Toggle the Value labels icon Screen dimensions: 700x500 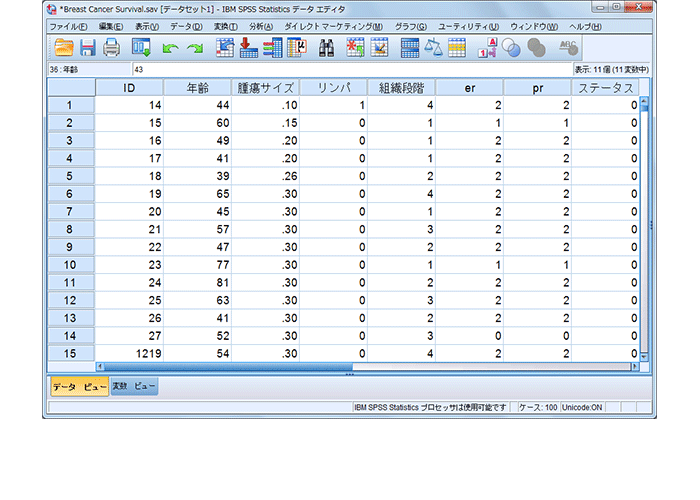coord(487,47)
